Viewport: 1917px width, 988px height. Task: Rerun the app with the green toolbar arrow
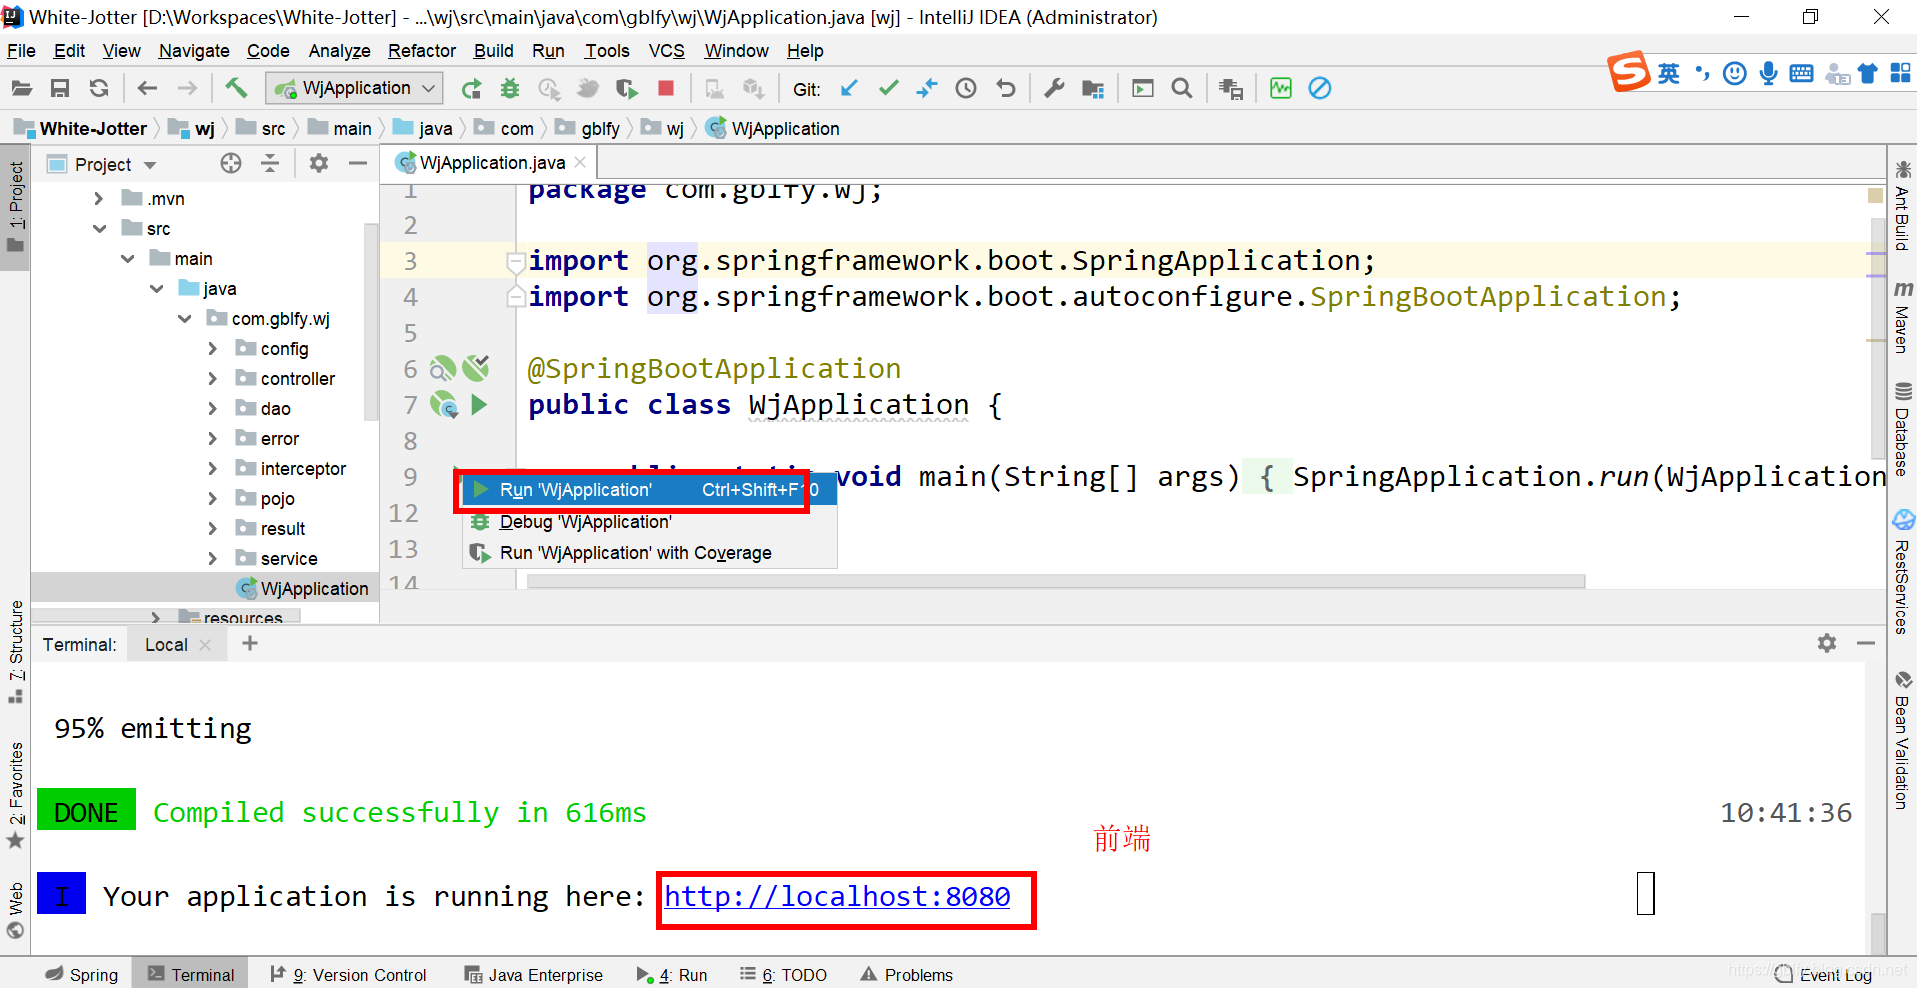pos(471,89)
